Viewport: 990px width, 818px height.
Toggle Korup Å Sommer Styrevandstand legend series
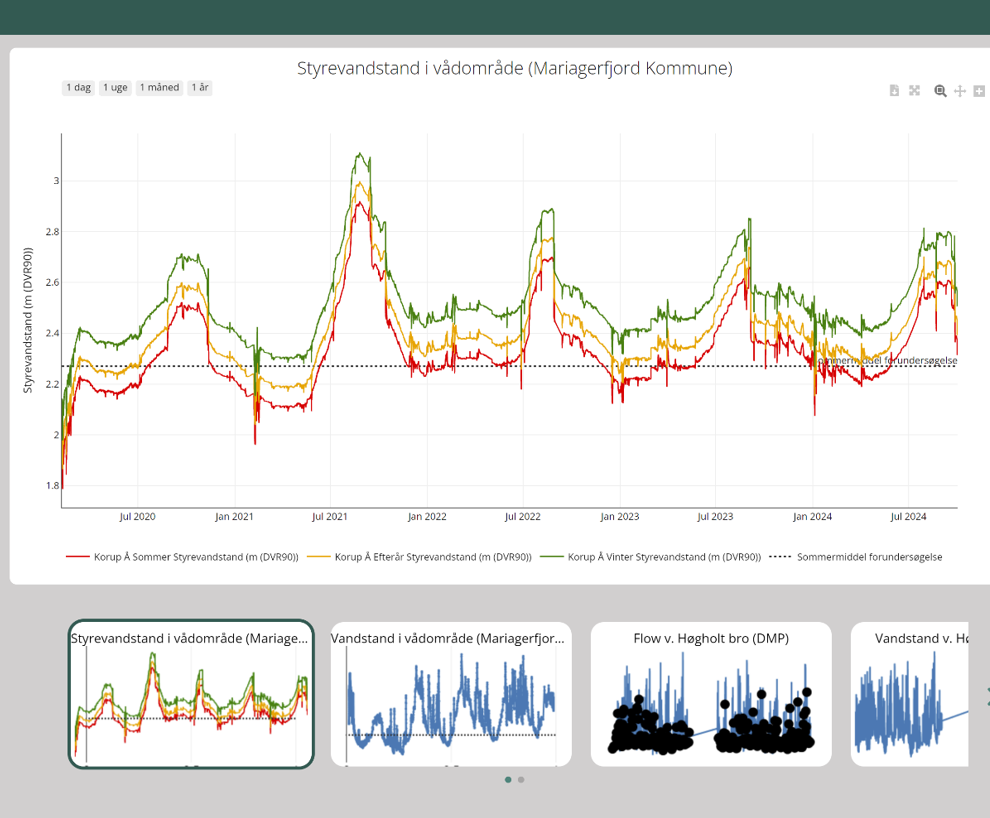click(182, 557)
